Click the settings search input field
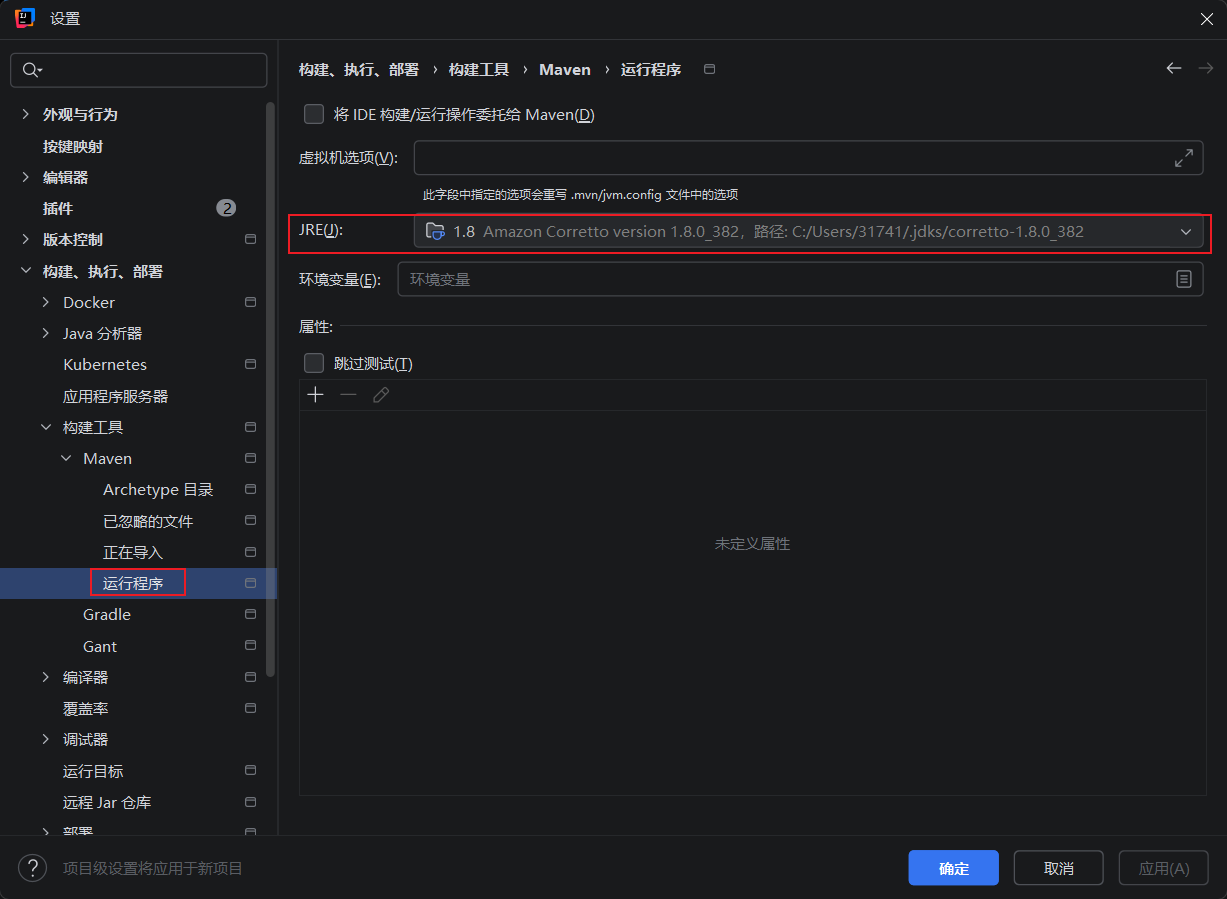Image resolution: width=1227 pixels, height=899 pixels. (139, 70)
